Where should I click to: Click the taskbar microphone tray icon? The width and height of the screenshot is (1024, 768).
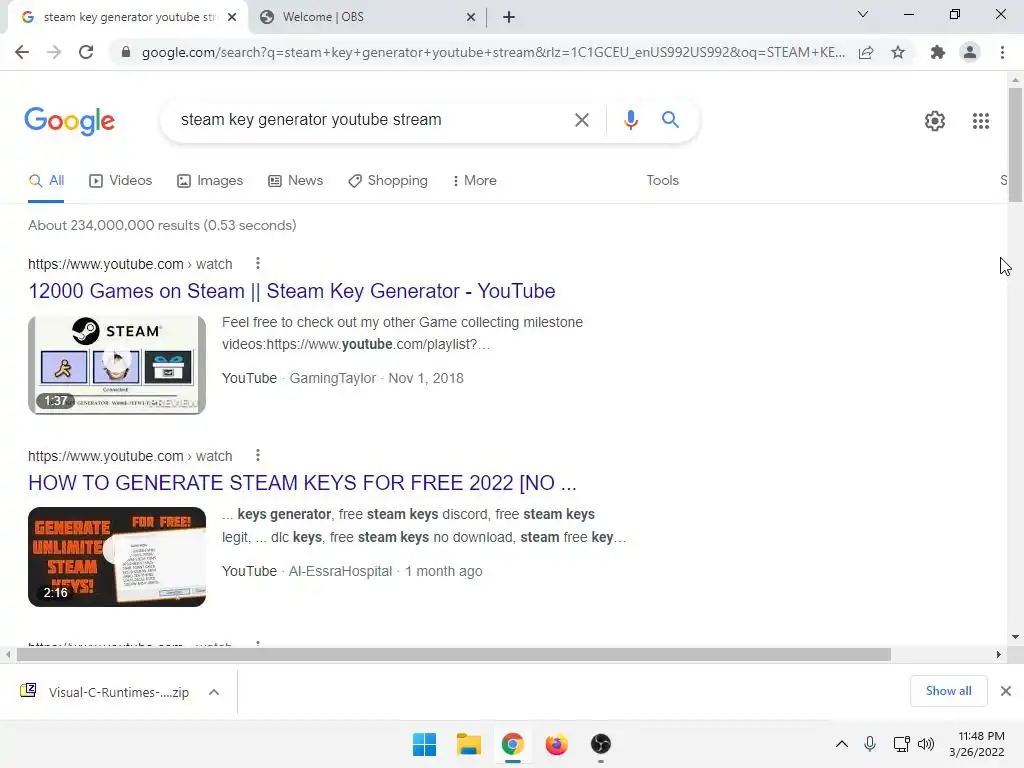point(870,744)
